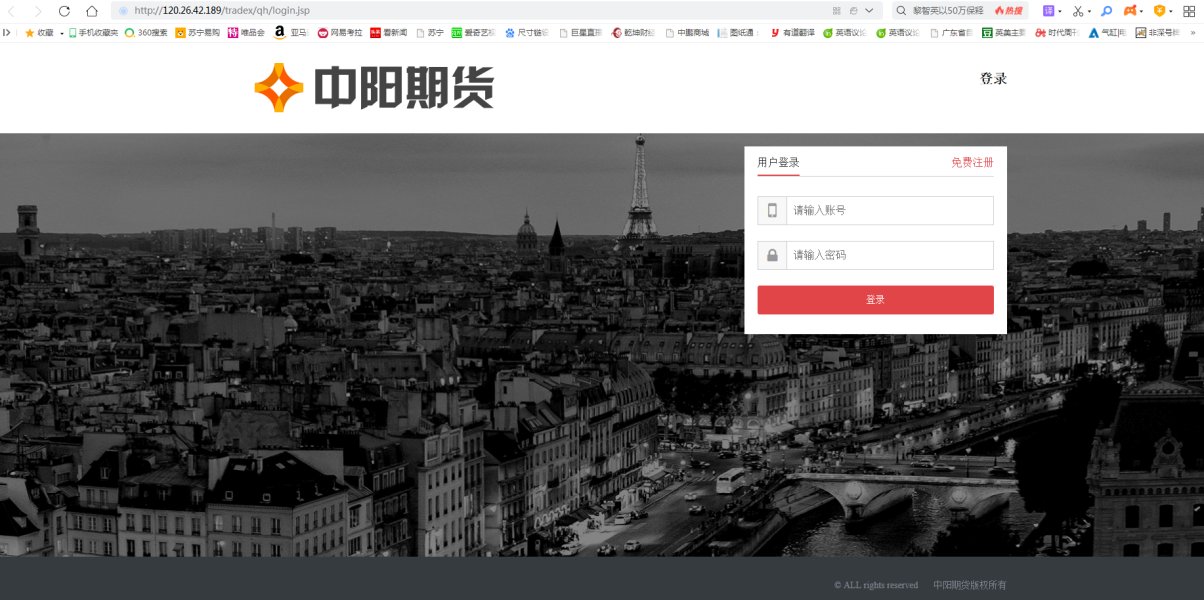Open the 苏宁易购 bookmark
The image size is (1204, 600).
point(197,32)
